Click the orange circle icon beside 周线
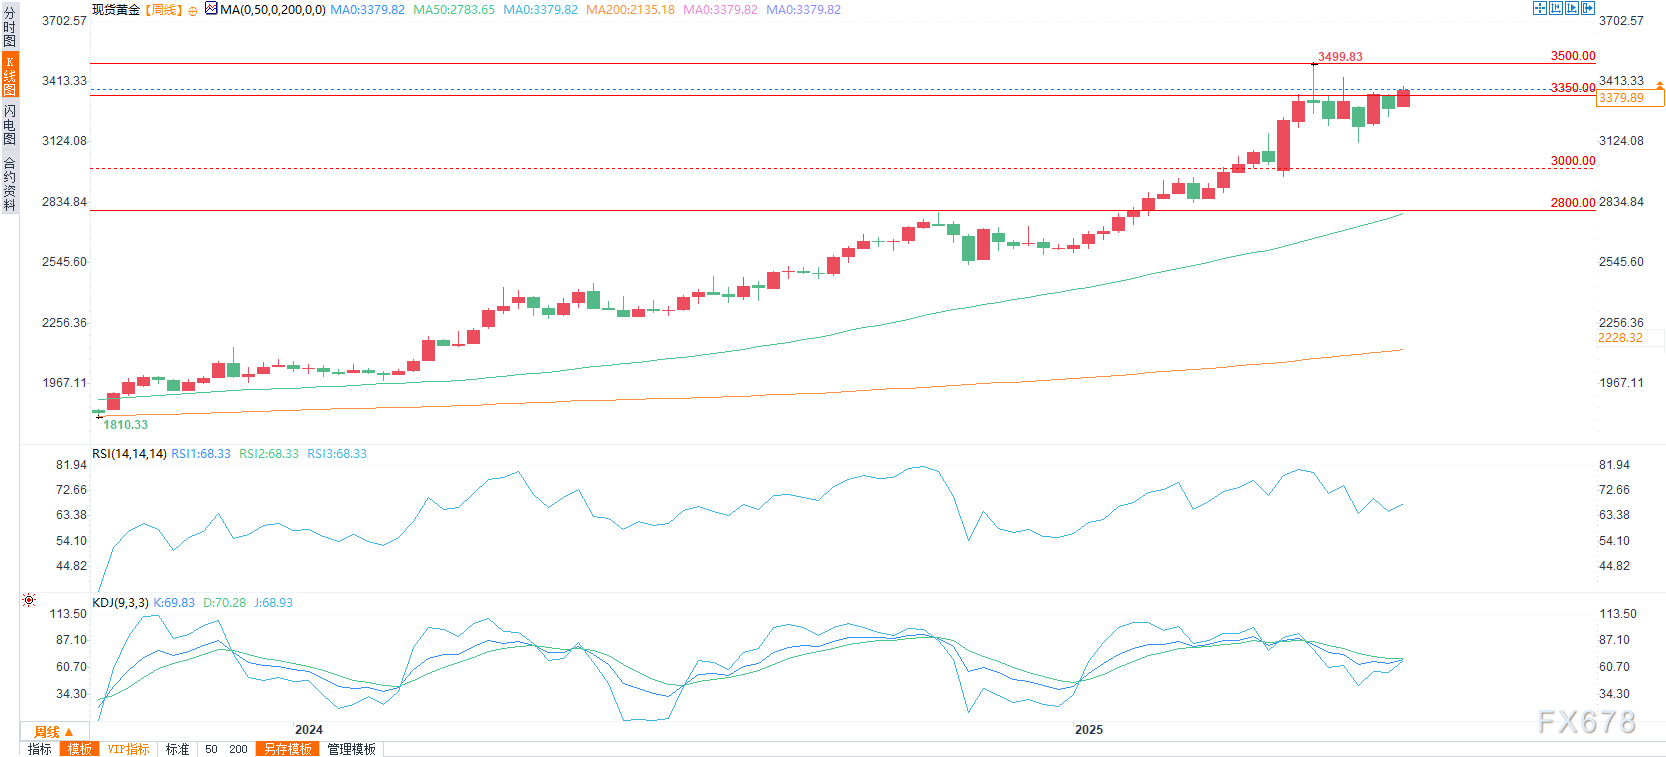This screenshot has height=757, width=1666. click(193, 11)
